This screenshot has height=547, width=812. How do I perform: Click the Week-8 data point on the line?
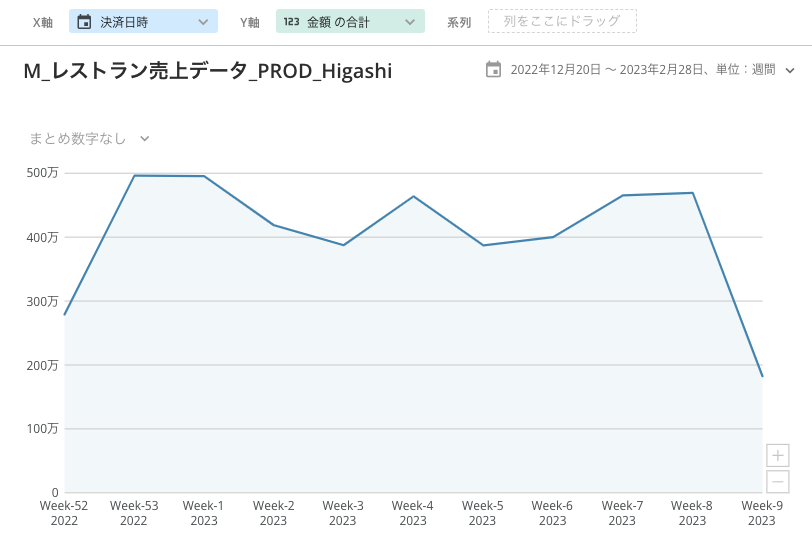pos(692,193)
